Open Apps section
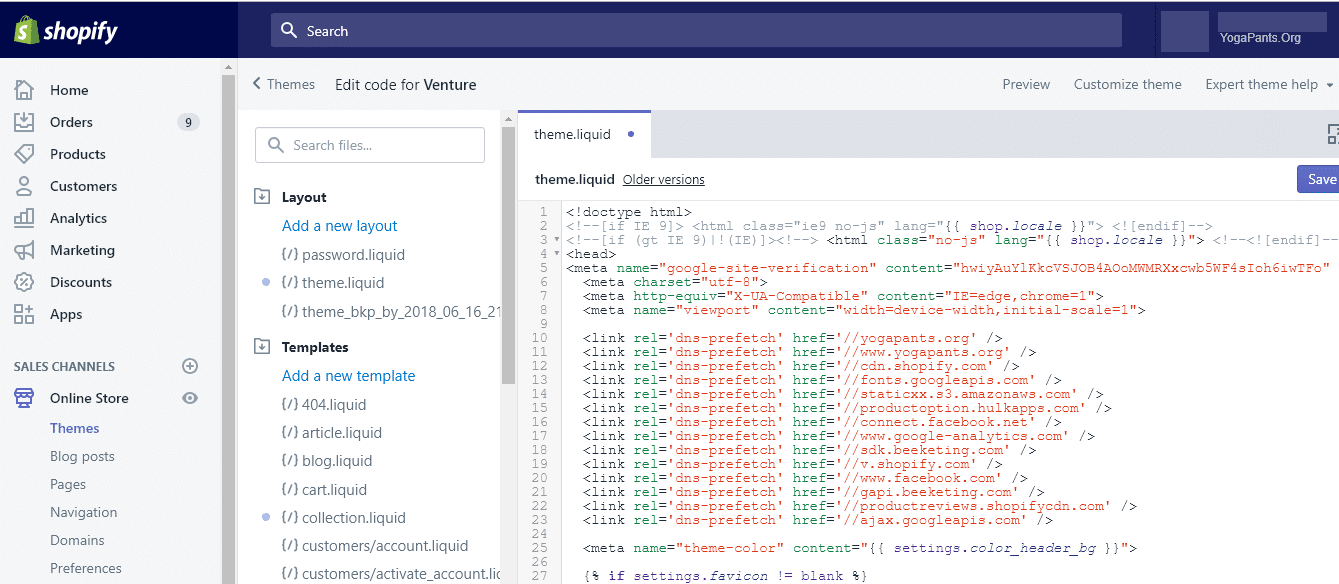This screenshot has width=1339, height=584. [x=66, y=314]
